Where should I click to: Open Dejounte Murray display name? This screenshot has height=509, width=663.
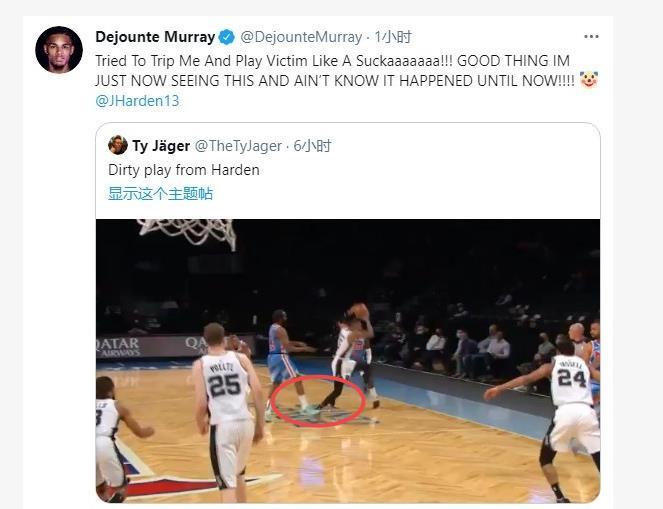155,37
